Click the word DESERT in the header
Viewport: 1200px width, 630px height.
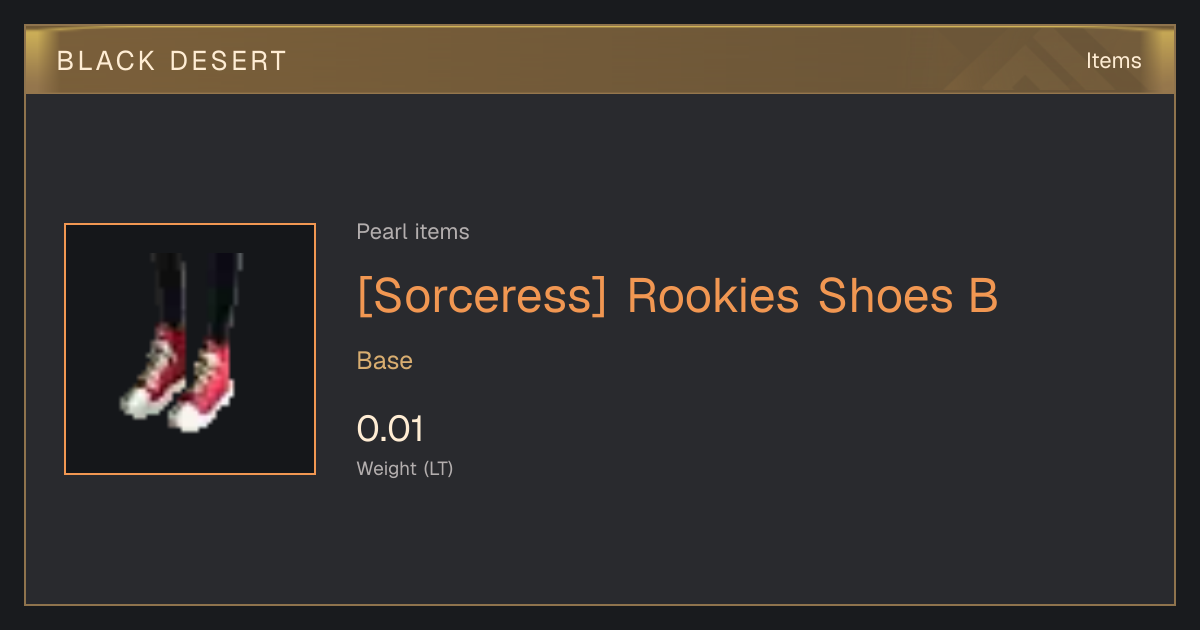click(x=229, y=61)
